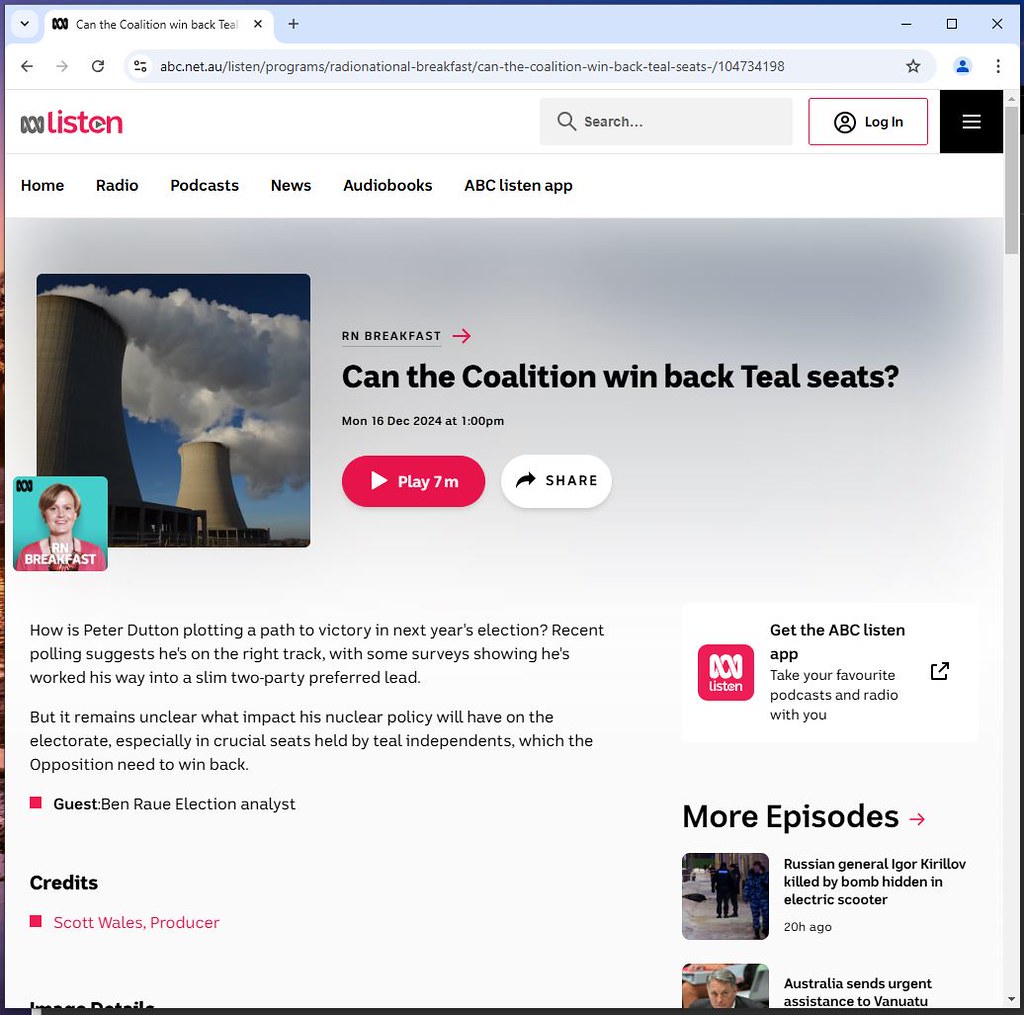
Task: Open the Audiobooks navigation item
Action: point(387,185)
